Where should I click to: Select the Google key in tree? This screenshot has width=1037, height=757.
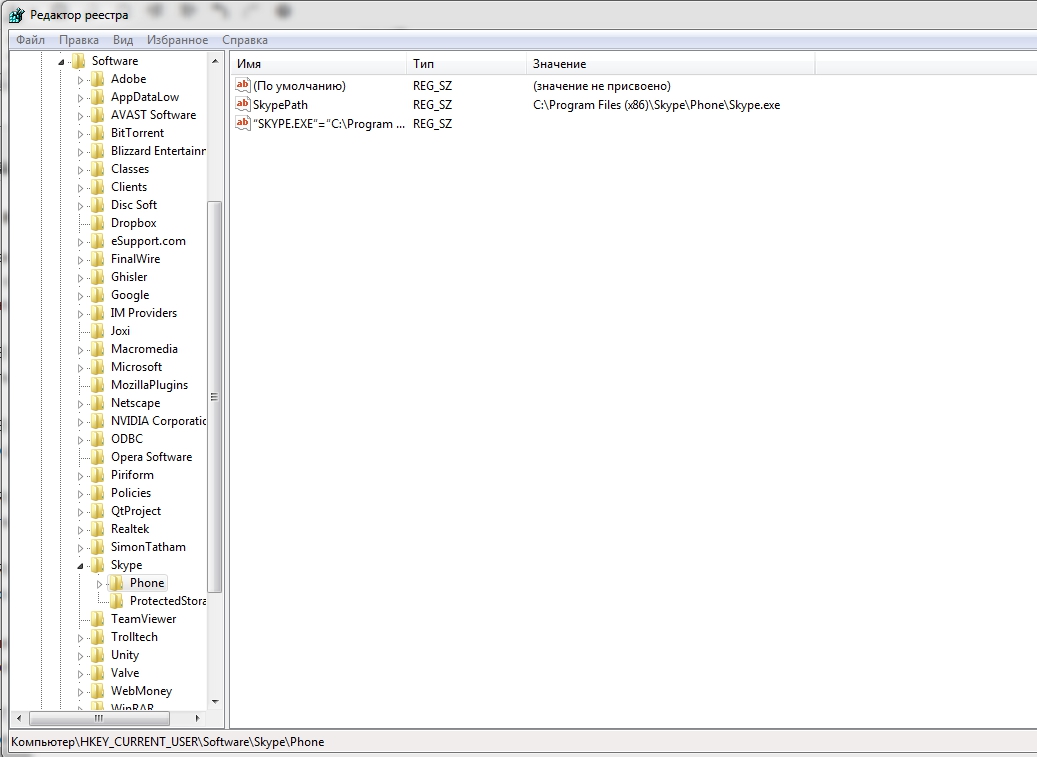pyautogui.click(x=130, y=295)
